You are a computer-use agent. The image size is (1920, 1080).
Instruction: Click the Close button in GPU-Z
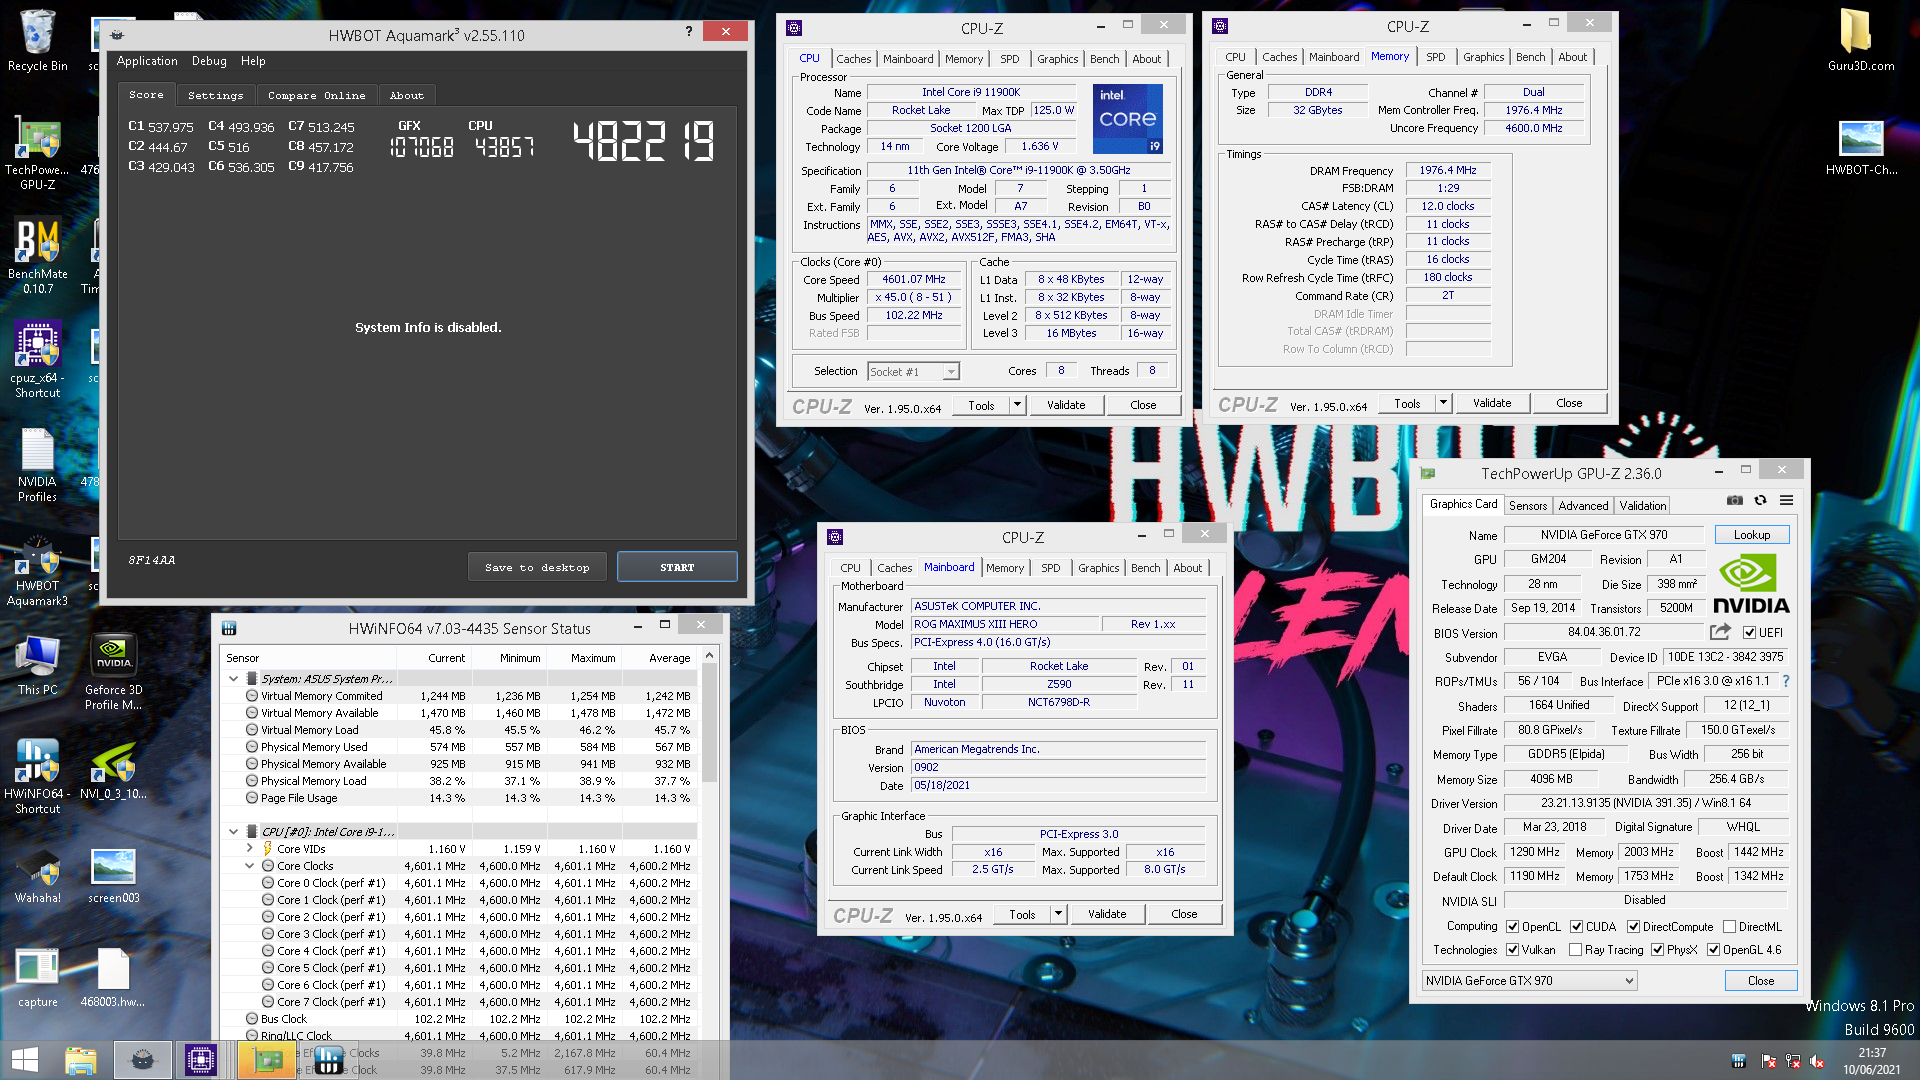click(1761, 981)
